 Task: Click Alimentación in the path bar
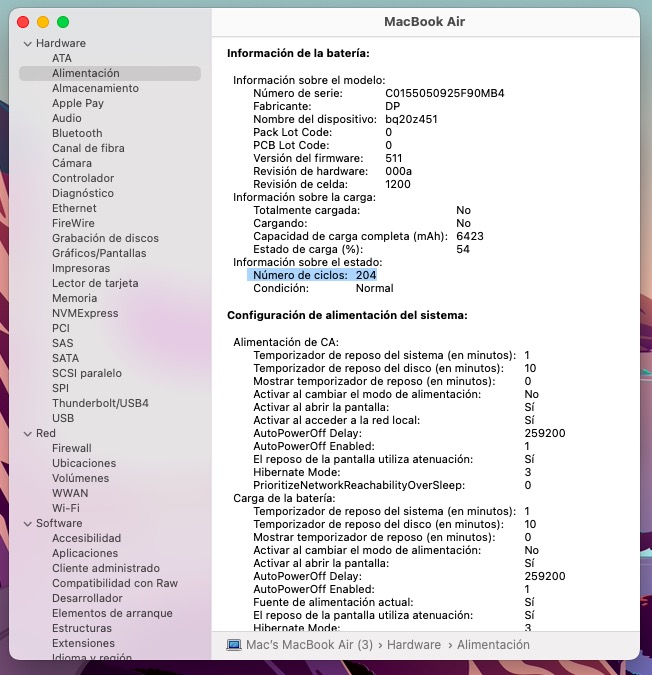(x=493, y=646)
